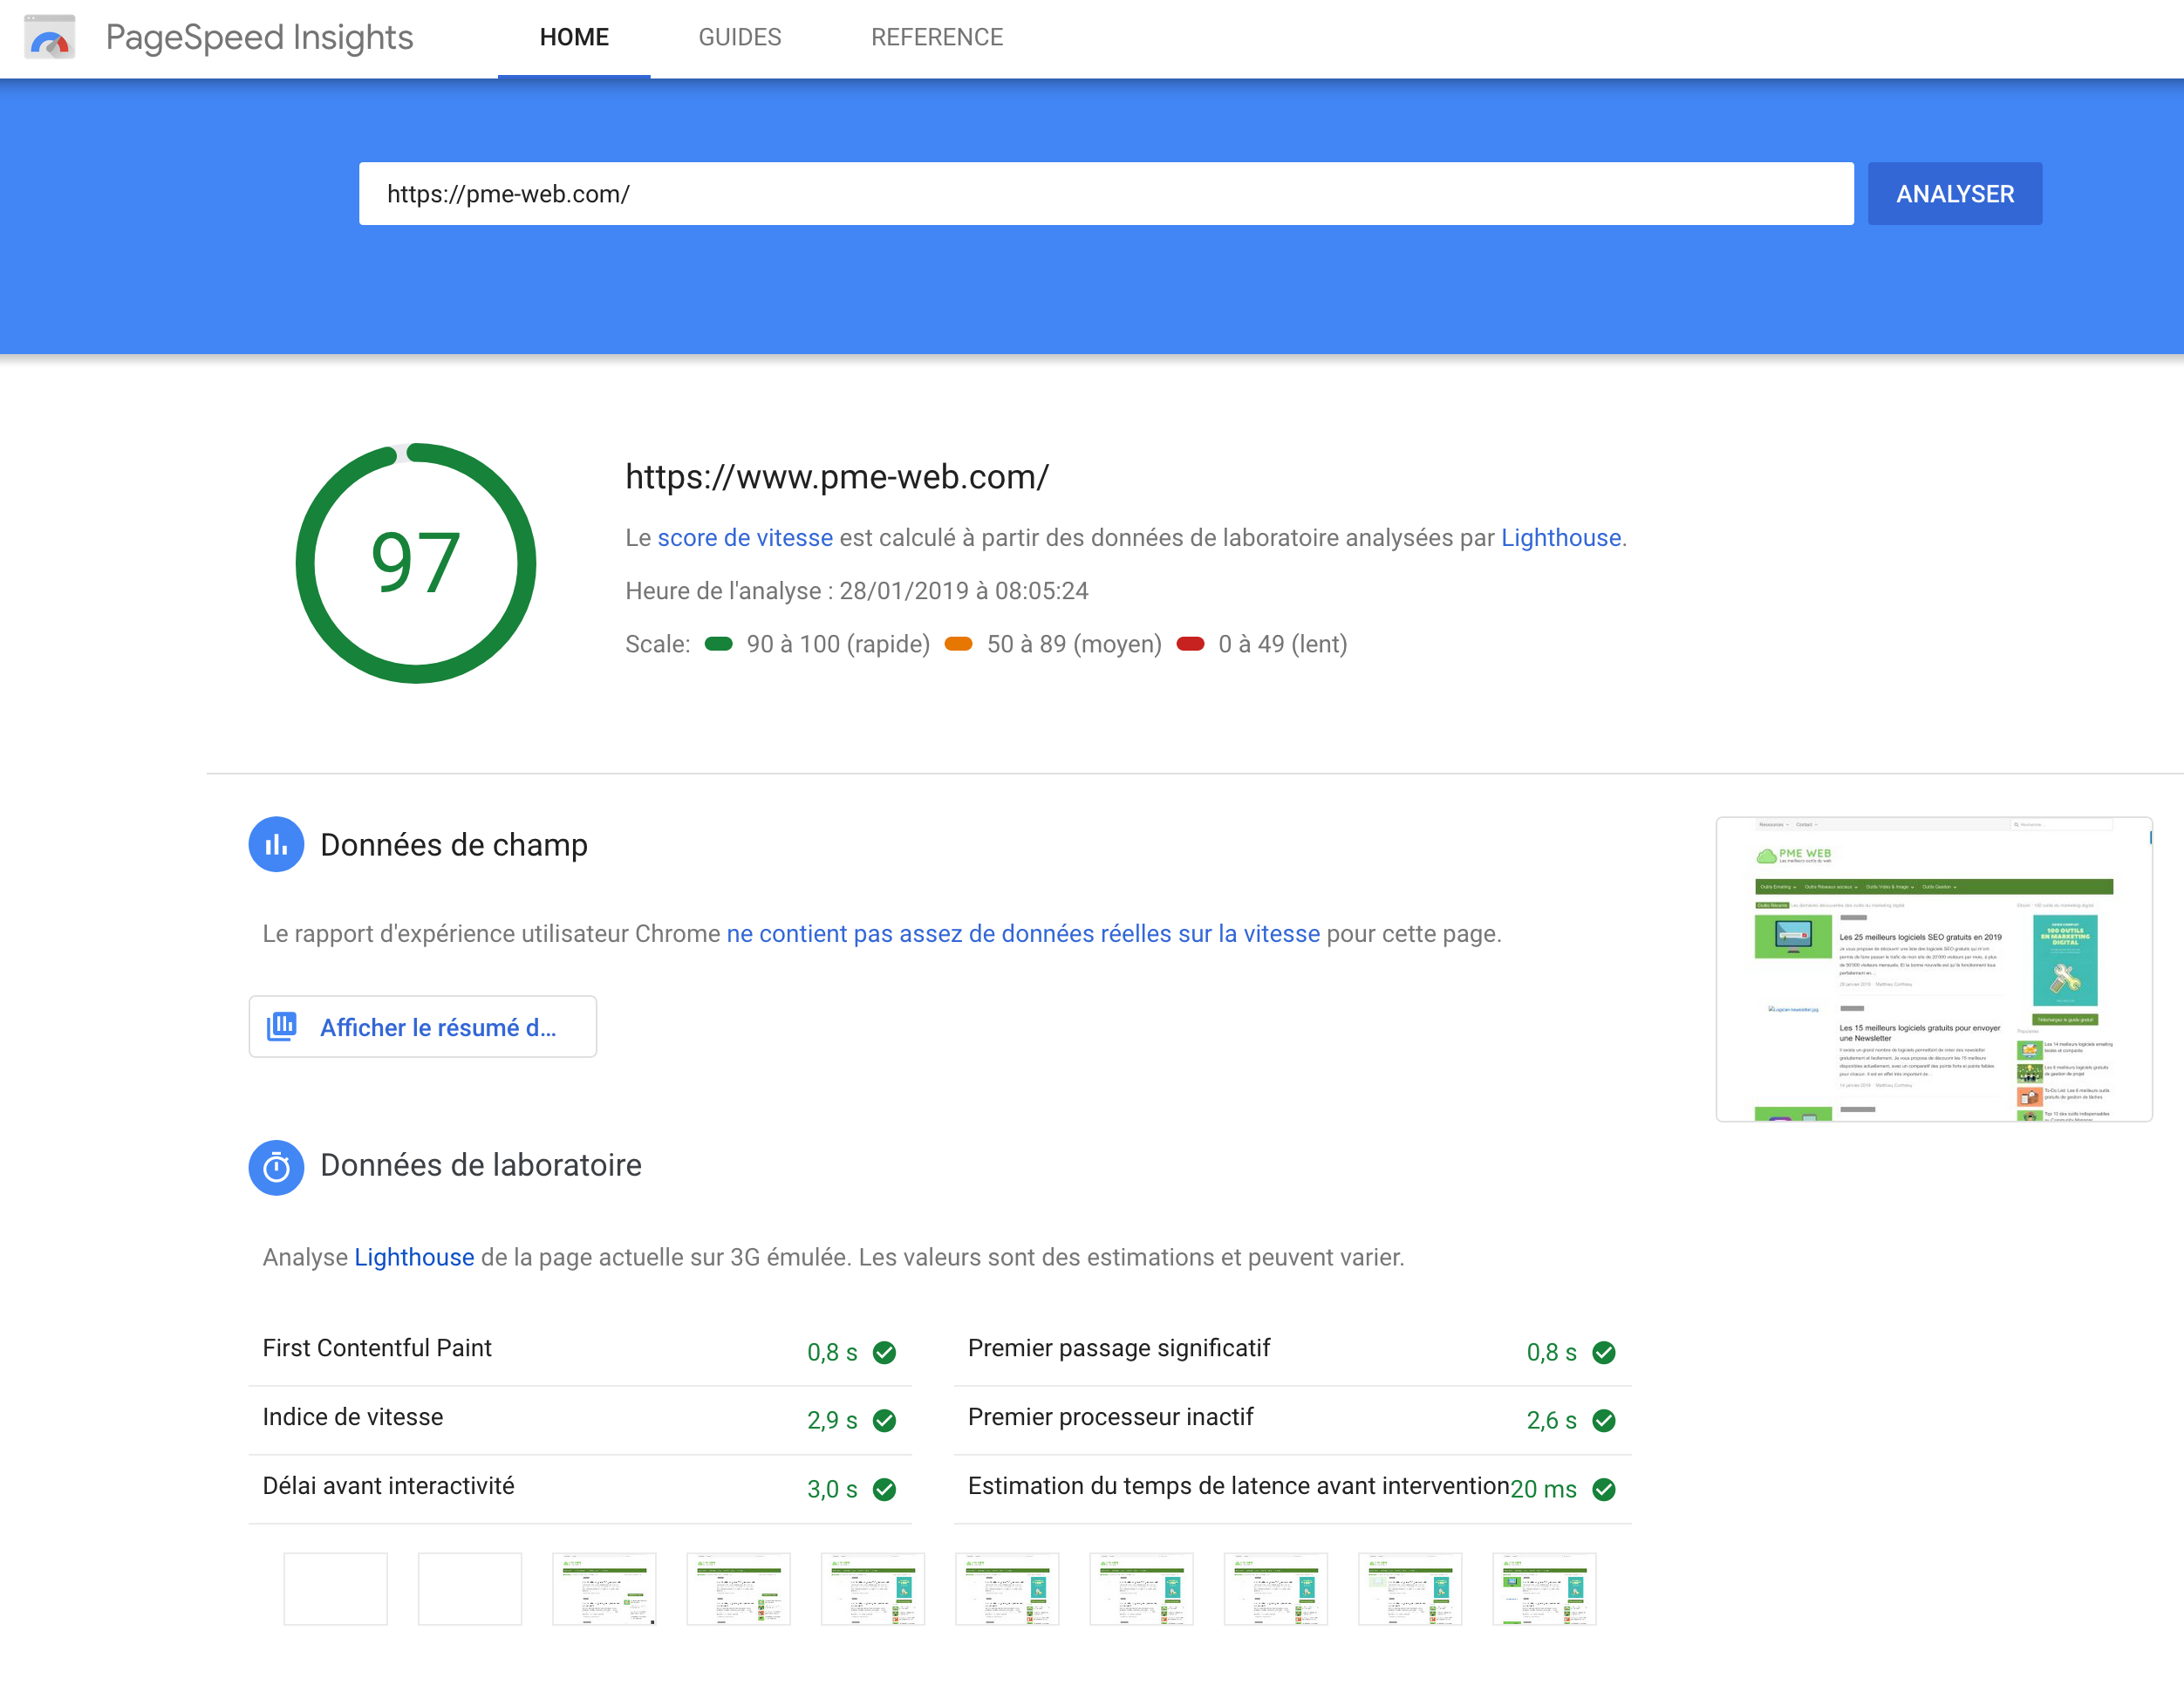Click latency estimation 20 ms green checkmark
2184x1692 pixels.
click(1604, 1489)
